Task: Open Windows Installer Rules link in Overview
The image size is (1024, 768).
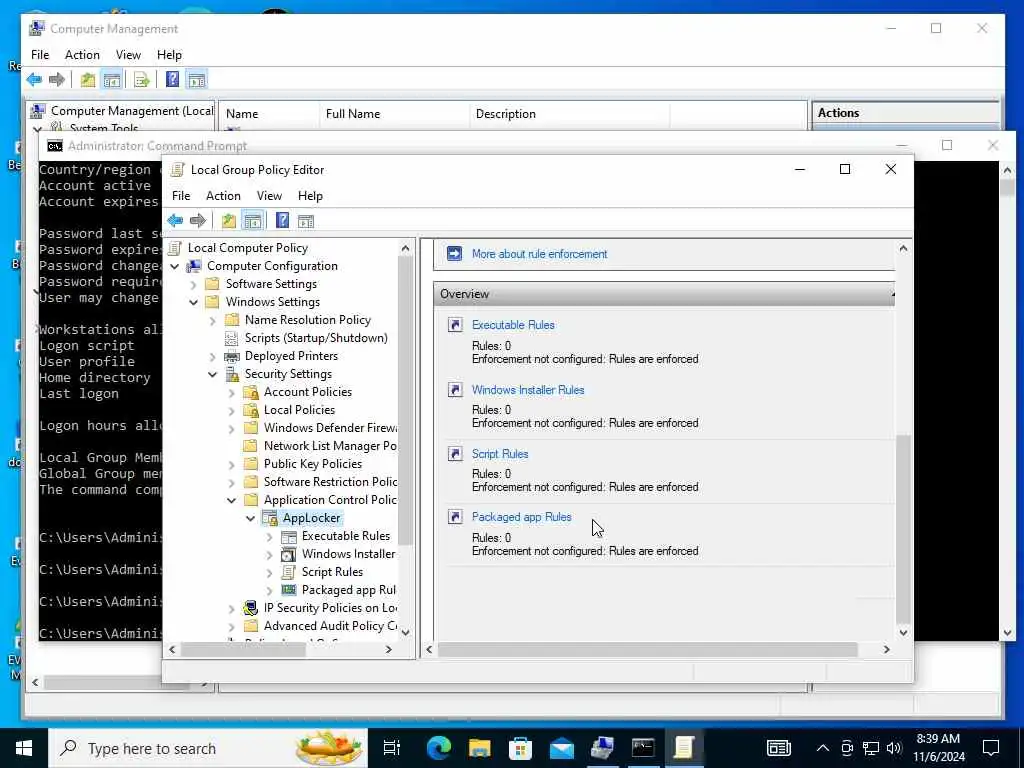Action: (x=528, y=390)
